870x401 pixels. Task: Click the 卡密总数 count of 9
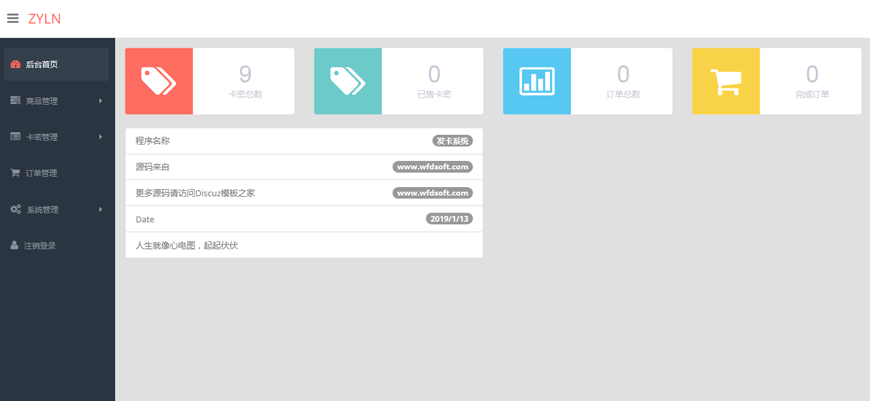coord(245,74)
